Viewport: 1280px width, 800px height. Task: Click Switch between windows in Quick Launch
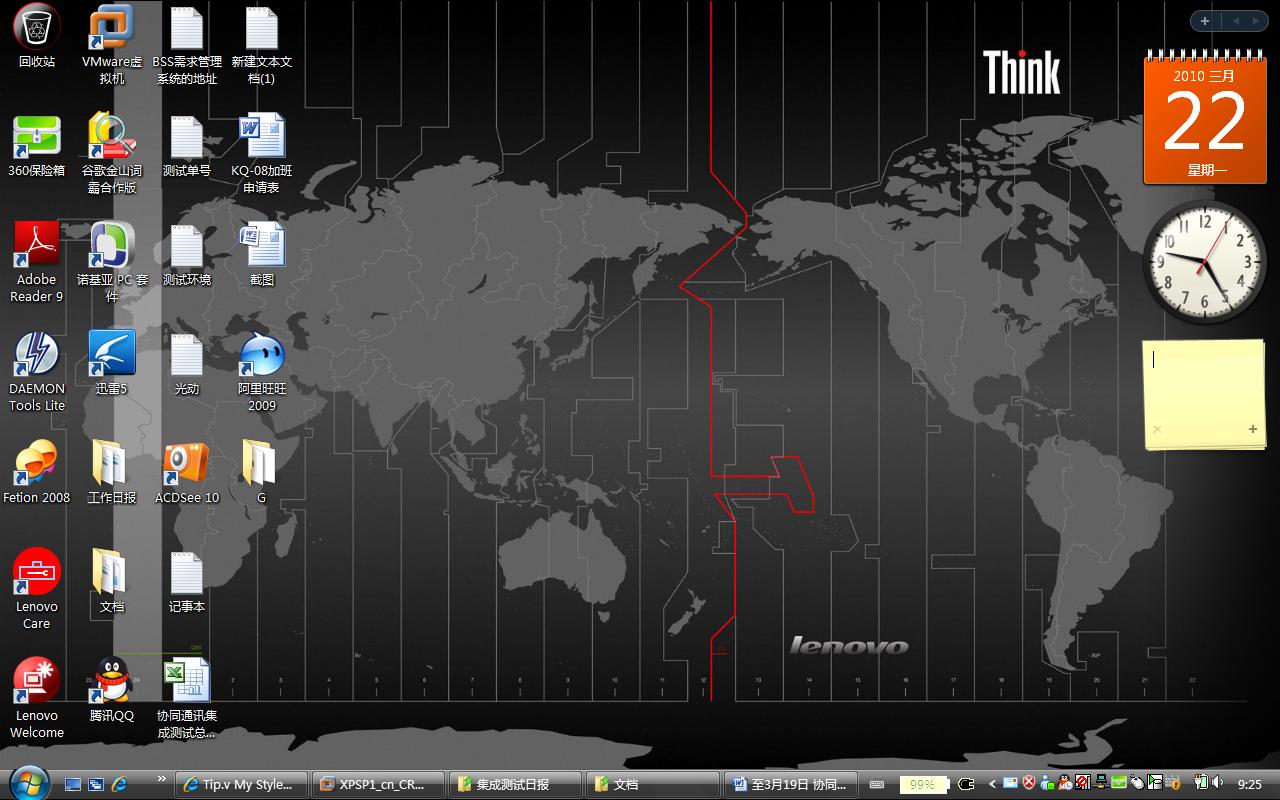pos(96,784)
